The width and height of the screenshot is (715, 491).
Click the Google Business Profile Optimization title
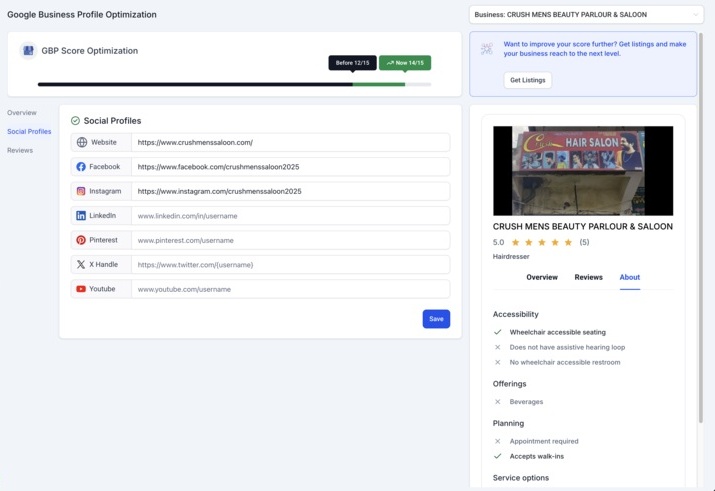pos(82,15)
